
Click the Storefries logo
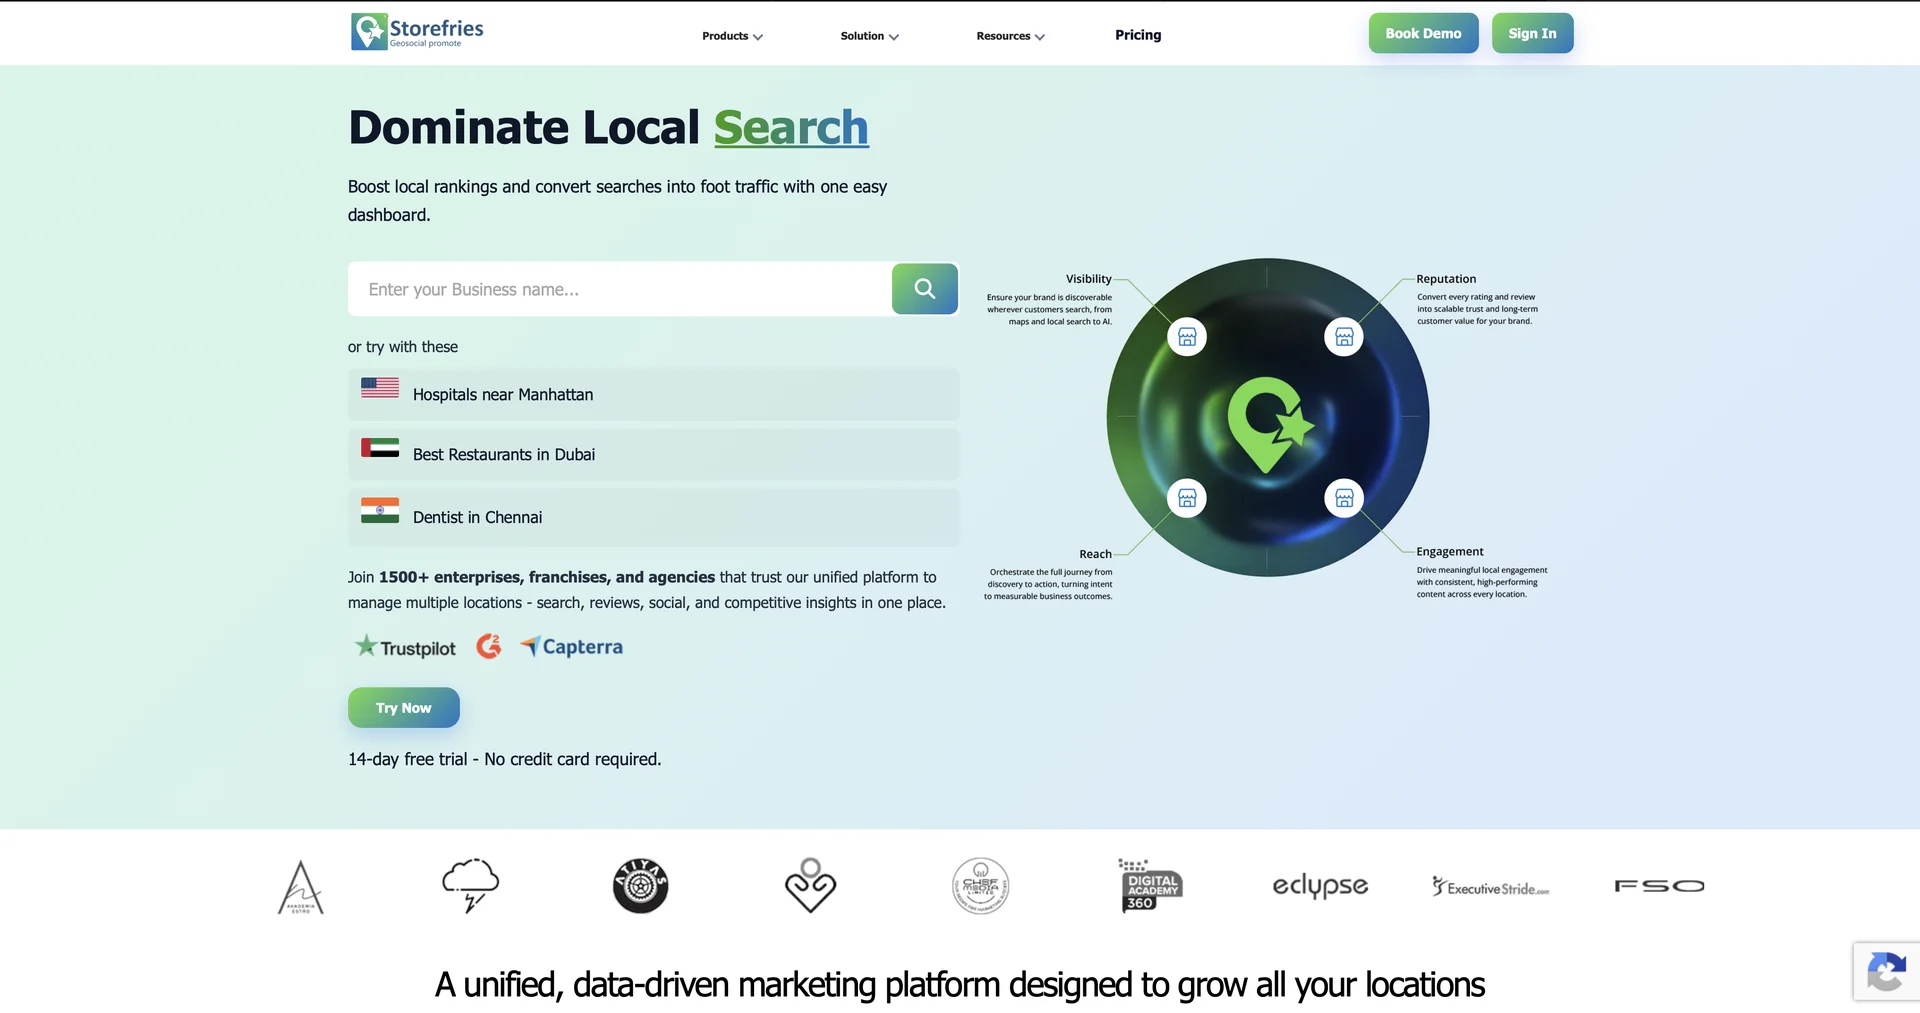(417, 31)
